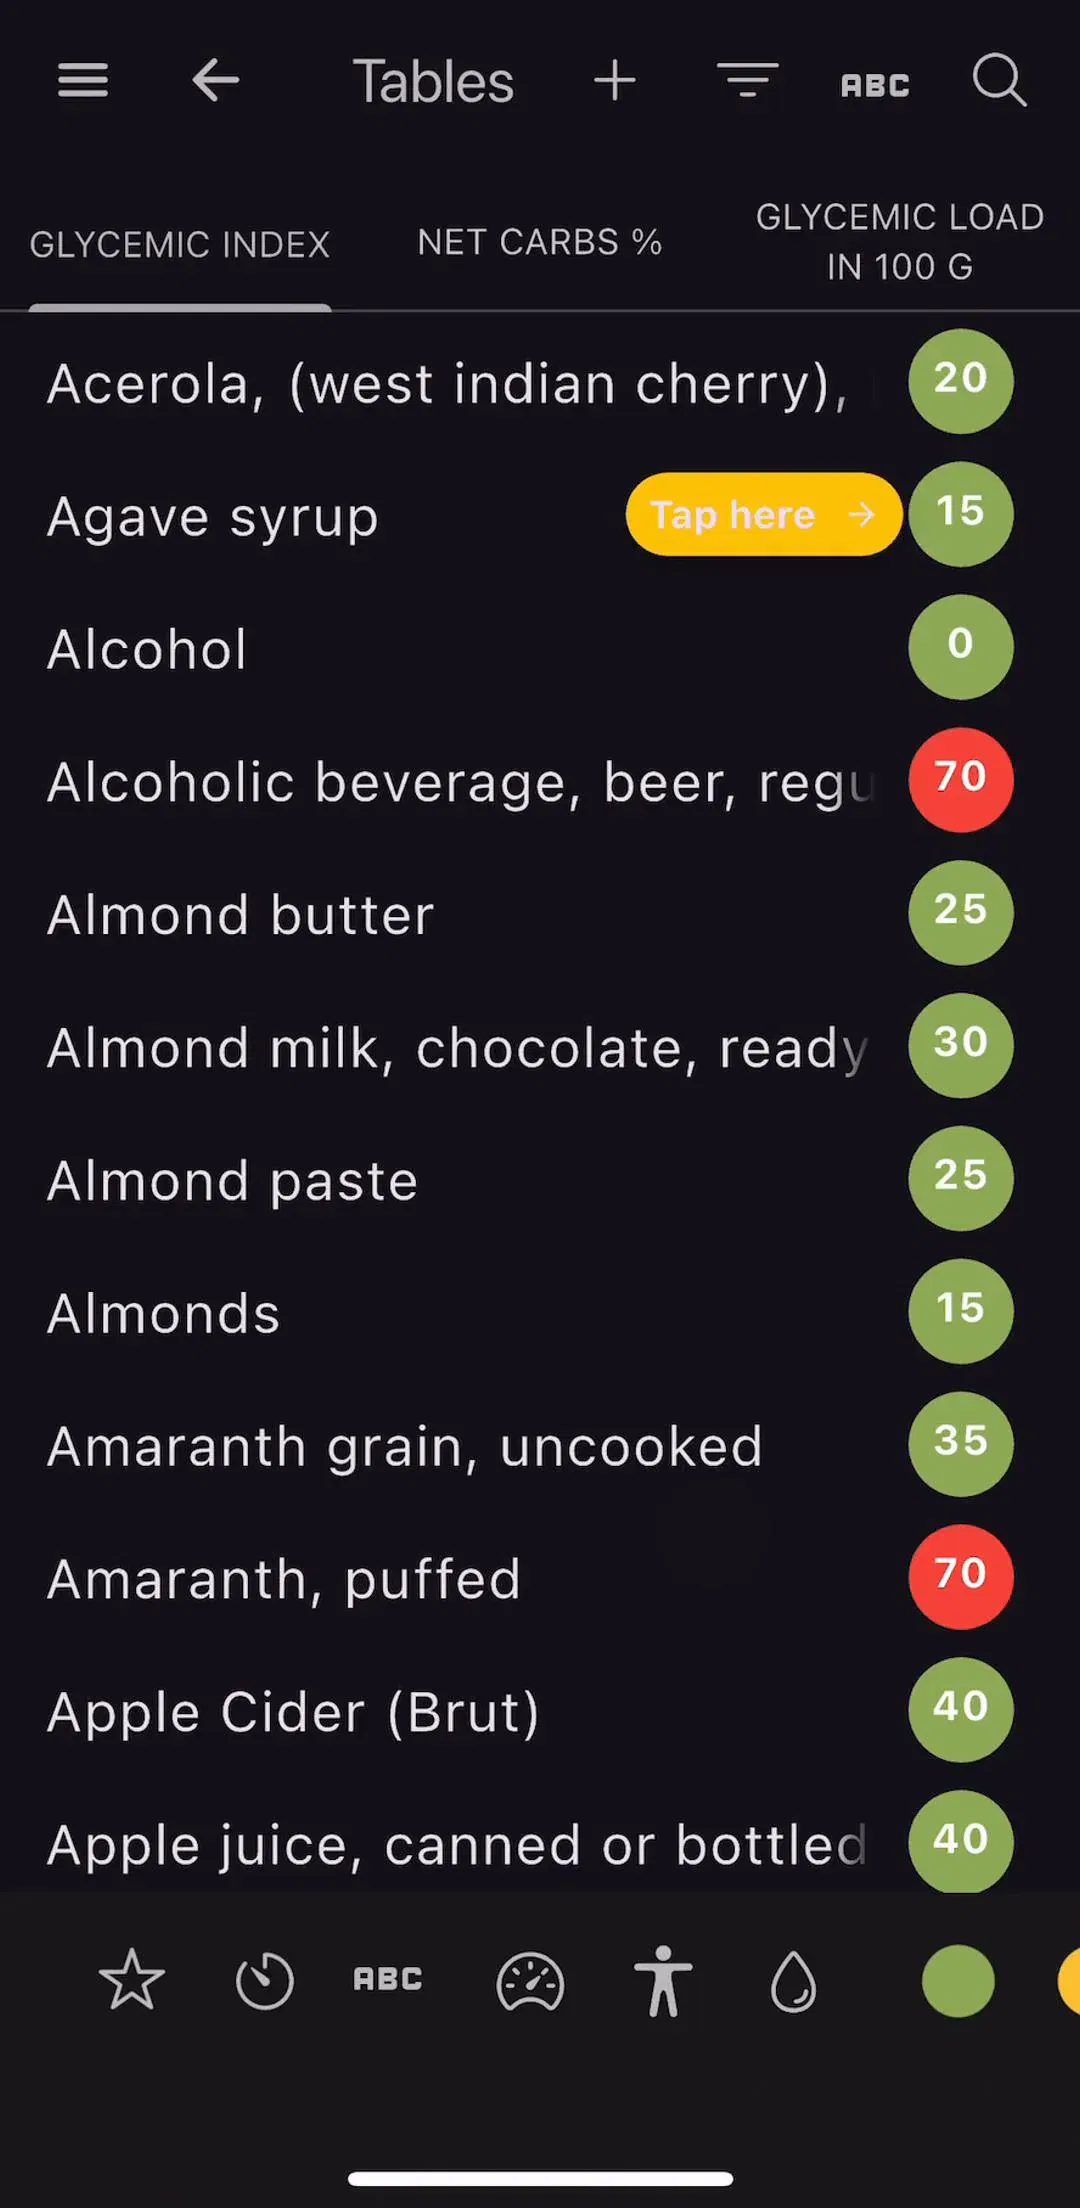Switch to the Net Carbs % tab

540,242
